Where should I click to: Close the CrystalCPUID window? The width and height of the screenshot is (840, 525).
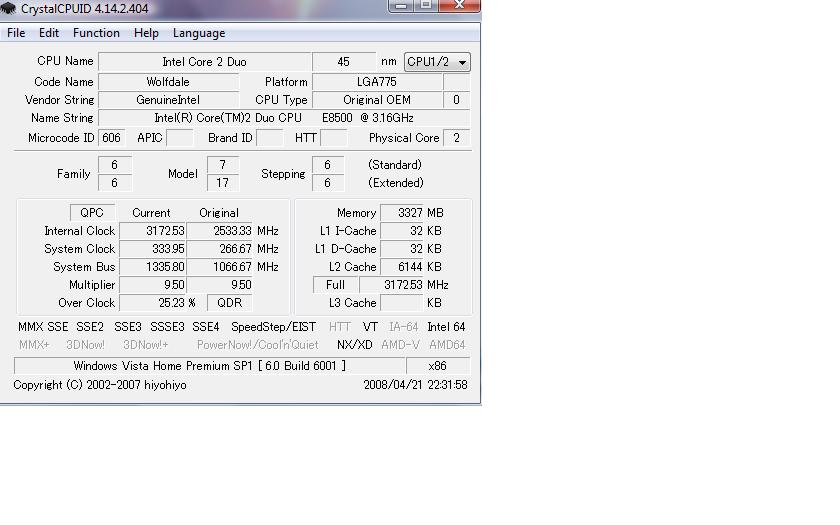tap(459, 5)
